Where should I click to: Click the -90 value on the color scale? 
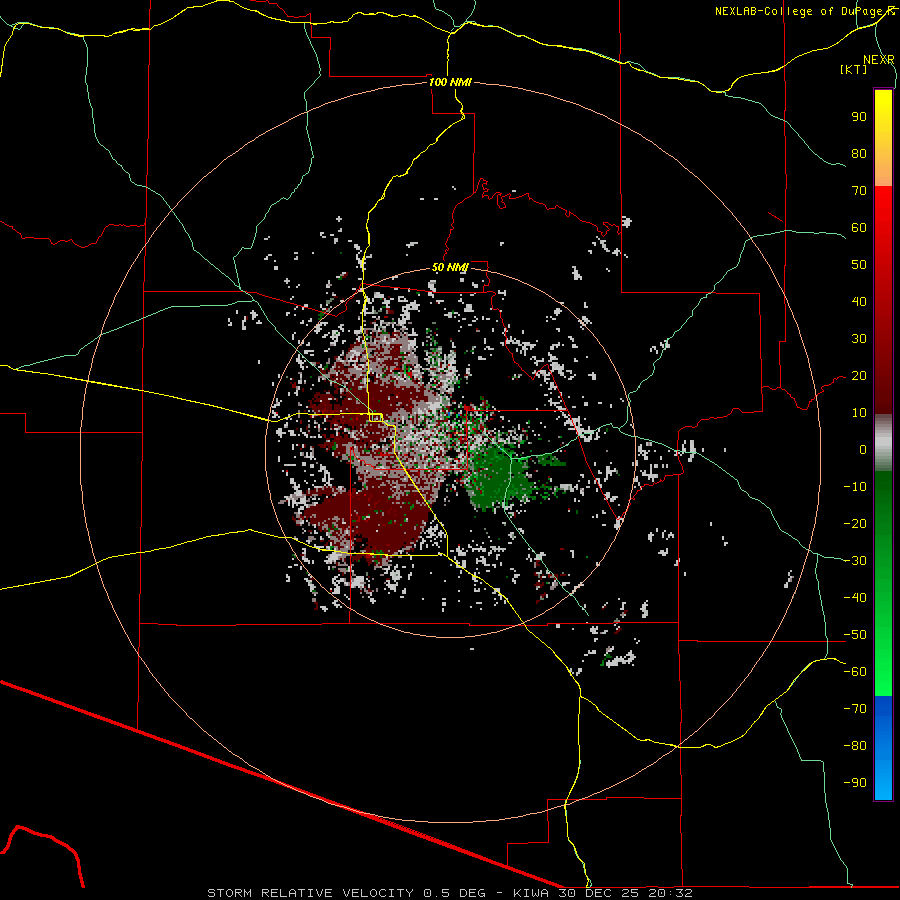point(855,783)
